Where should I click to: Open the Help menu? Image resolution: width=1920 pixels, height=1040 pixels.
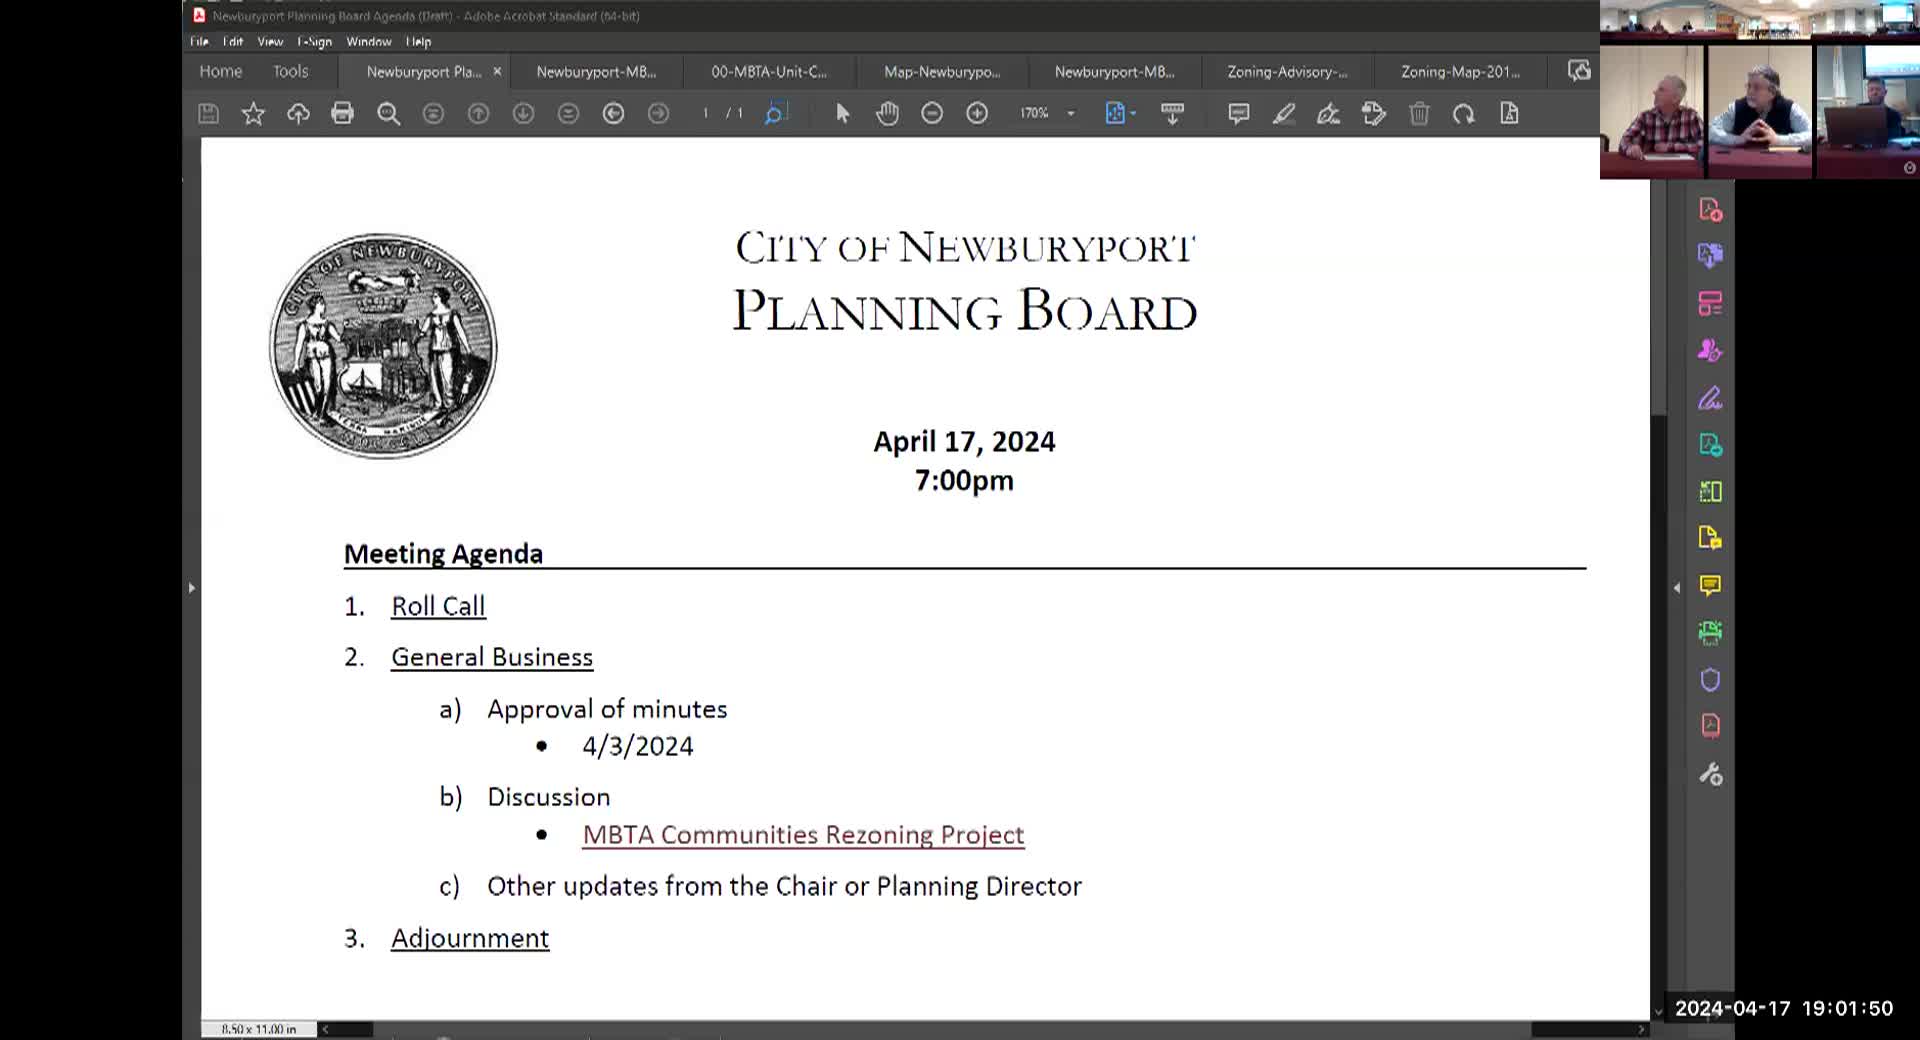(x=418, y=42)
